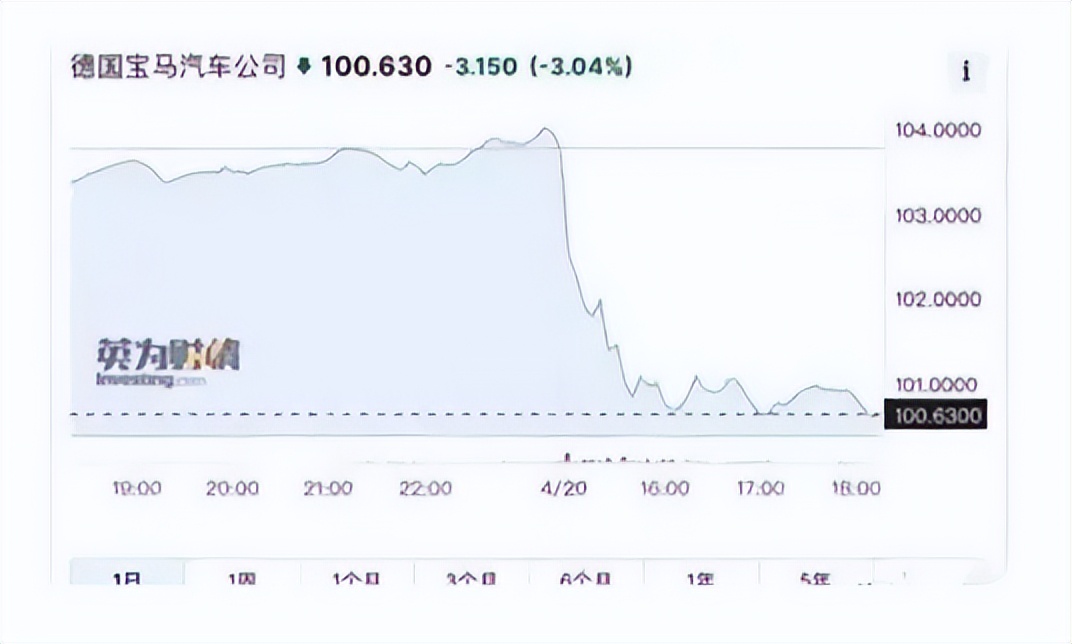Click the 德国宝马汽车公司 stock title
The height and width of the screenshot is (644, 1072).
[x=178, y=68]
